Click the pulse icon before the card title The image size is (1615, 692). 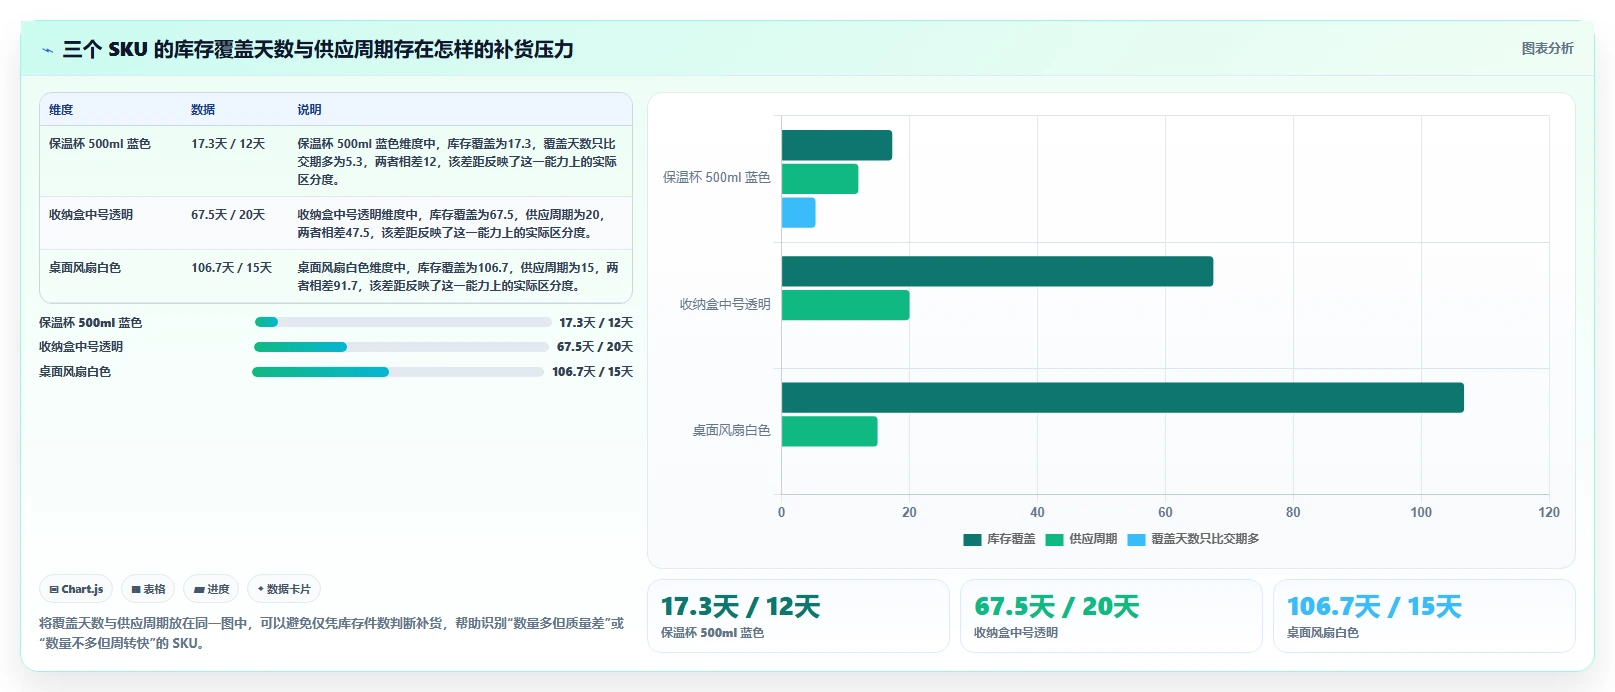point(47,50)
